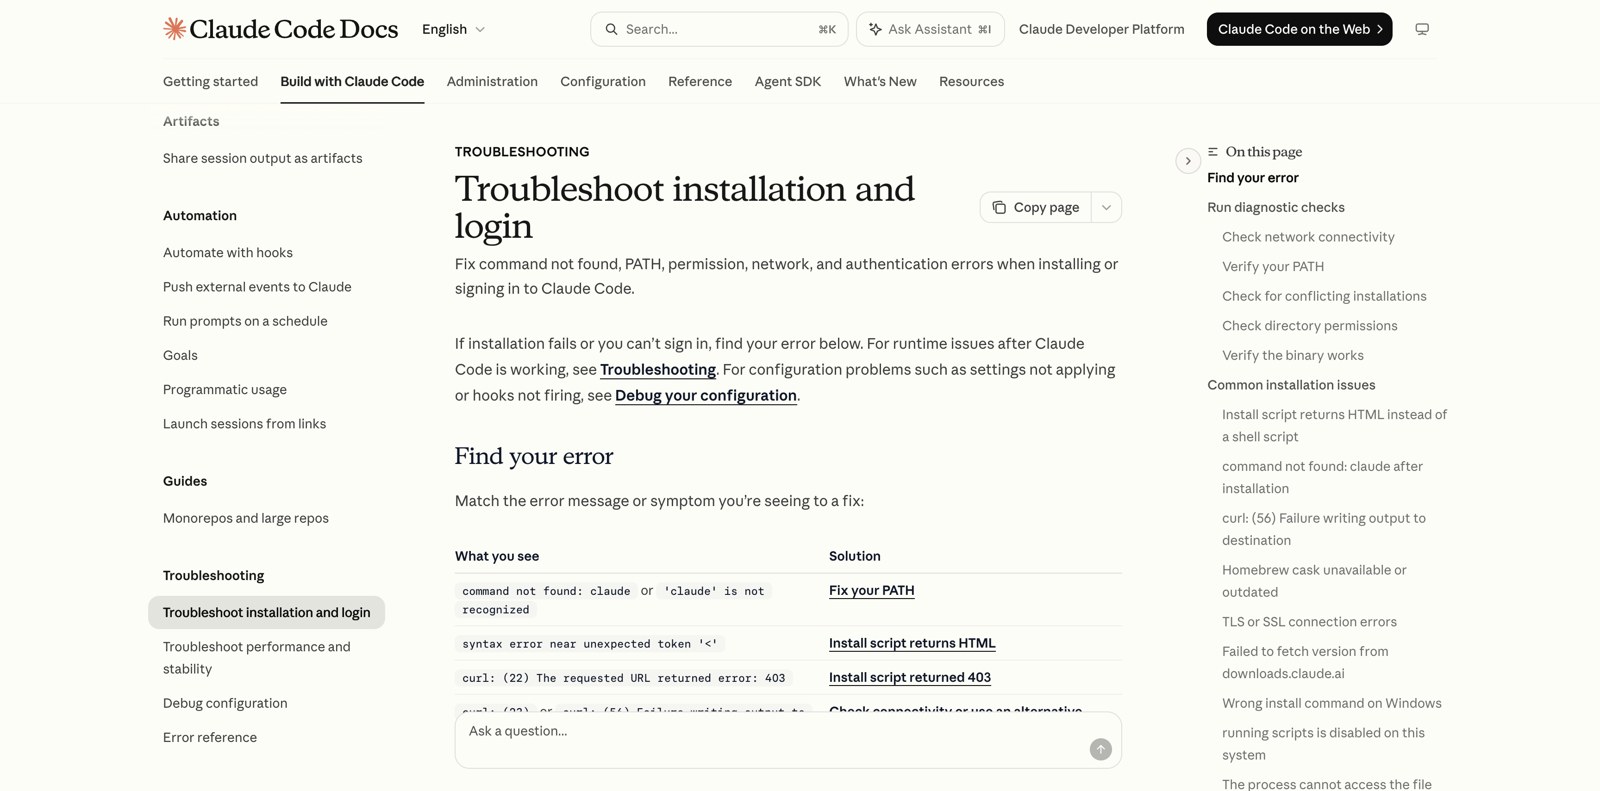Image resolution: width=1600 pixels, height=791 pixels.
Task: Click Claude Code on the Web button
Action: (x=1299, y=29)
